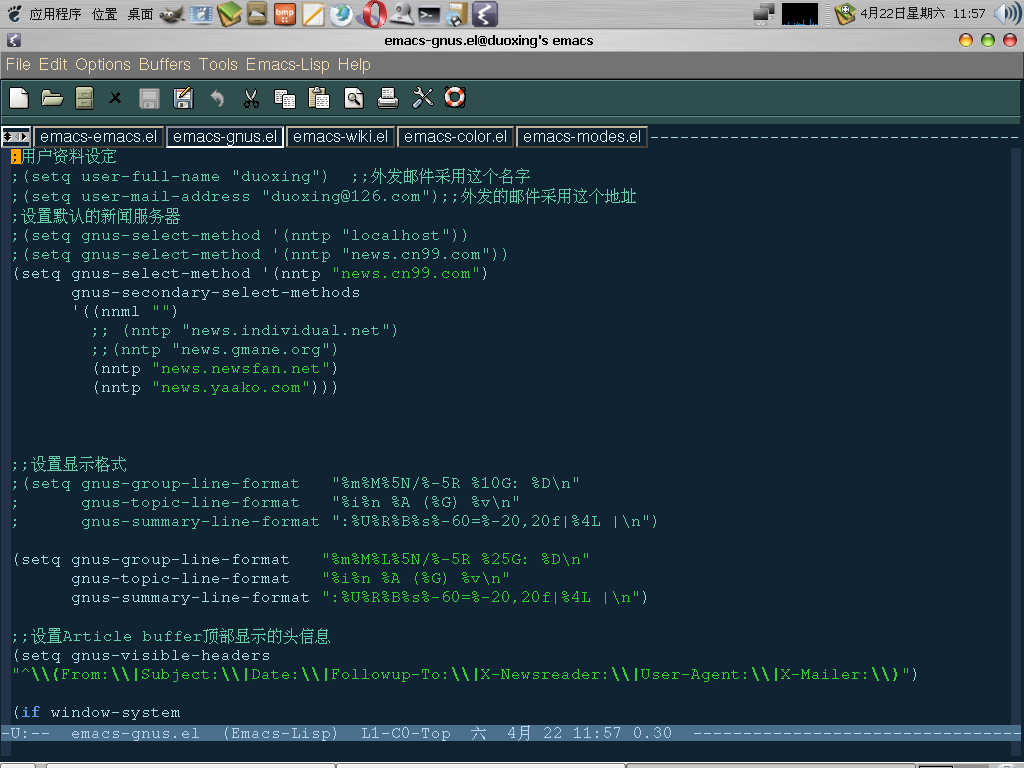This screenshot has width=1024, height=768.
Task: Click the window menu icon in title bar
Action: [x=14, y=40]
